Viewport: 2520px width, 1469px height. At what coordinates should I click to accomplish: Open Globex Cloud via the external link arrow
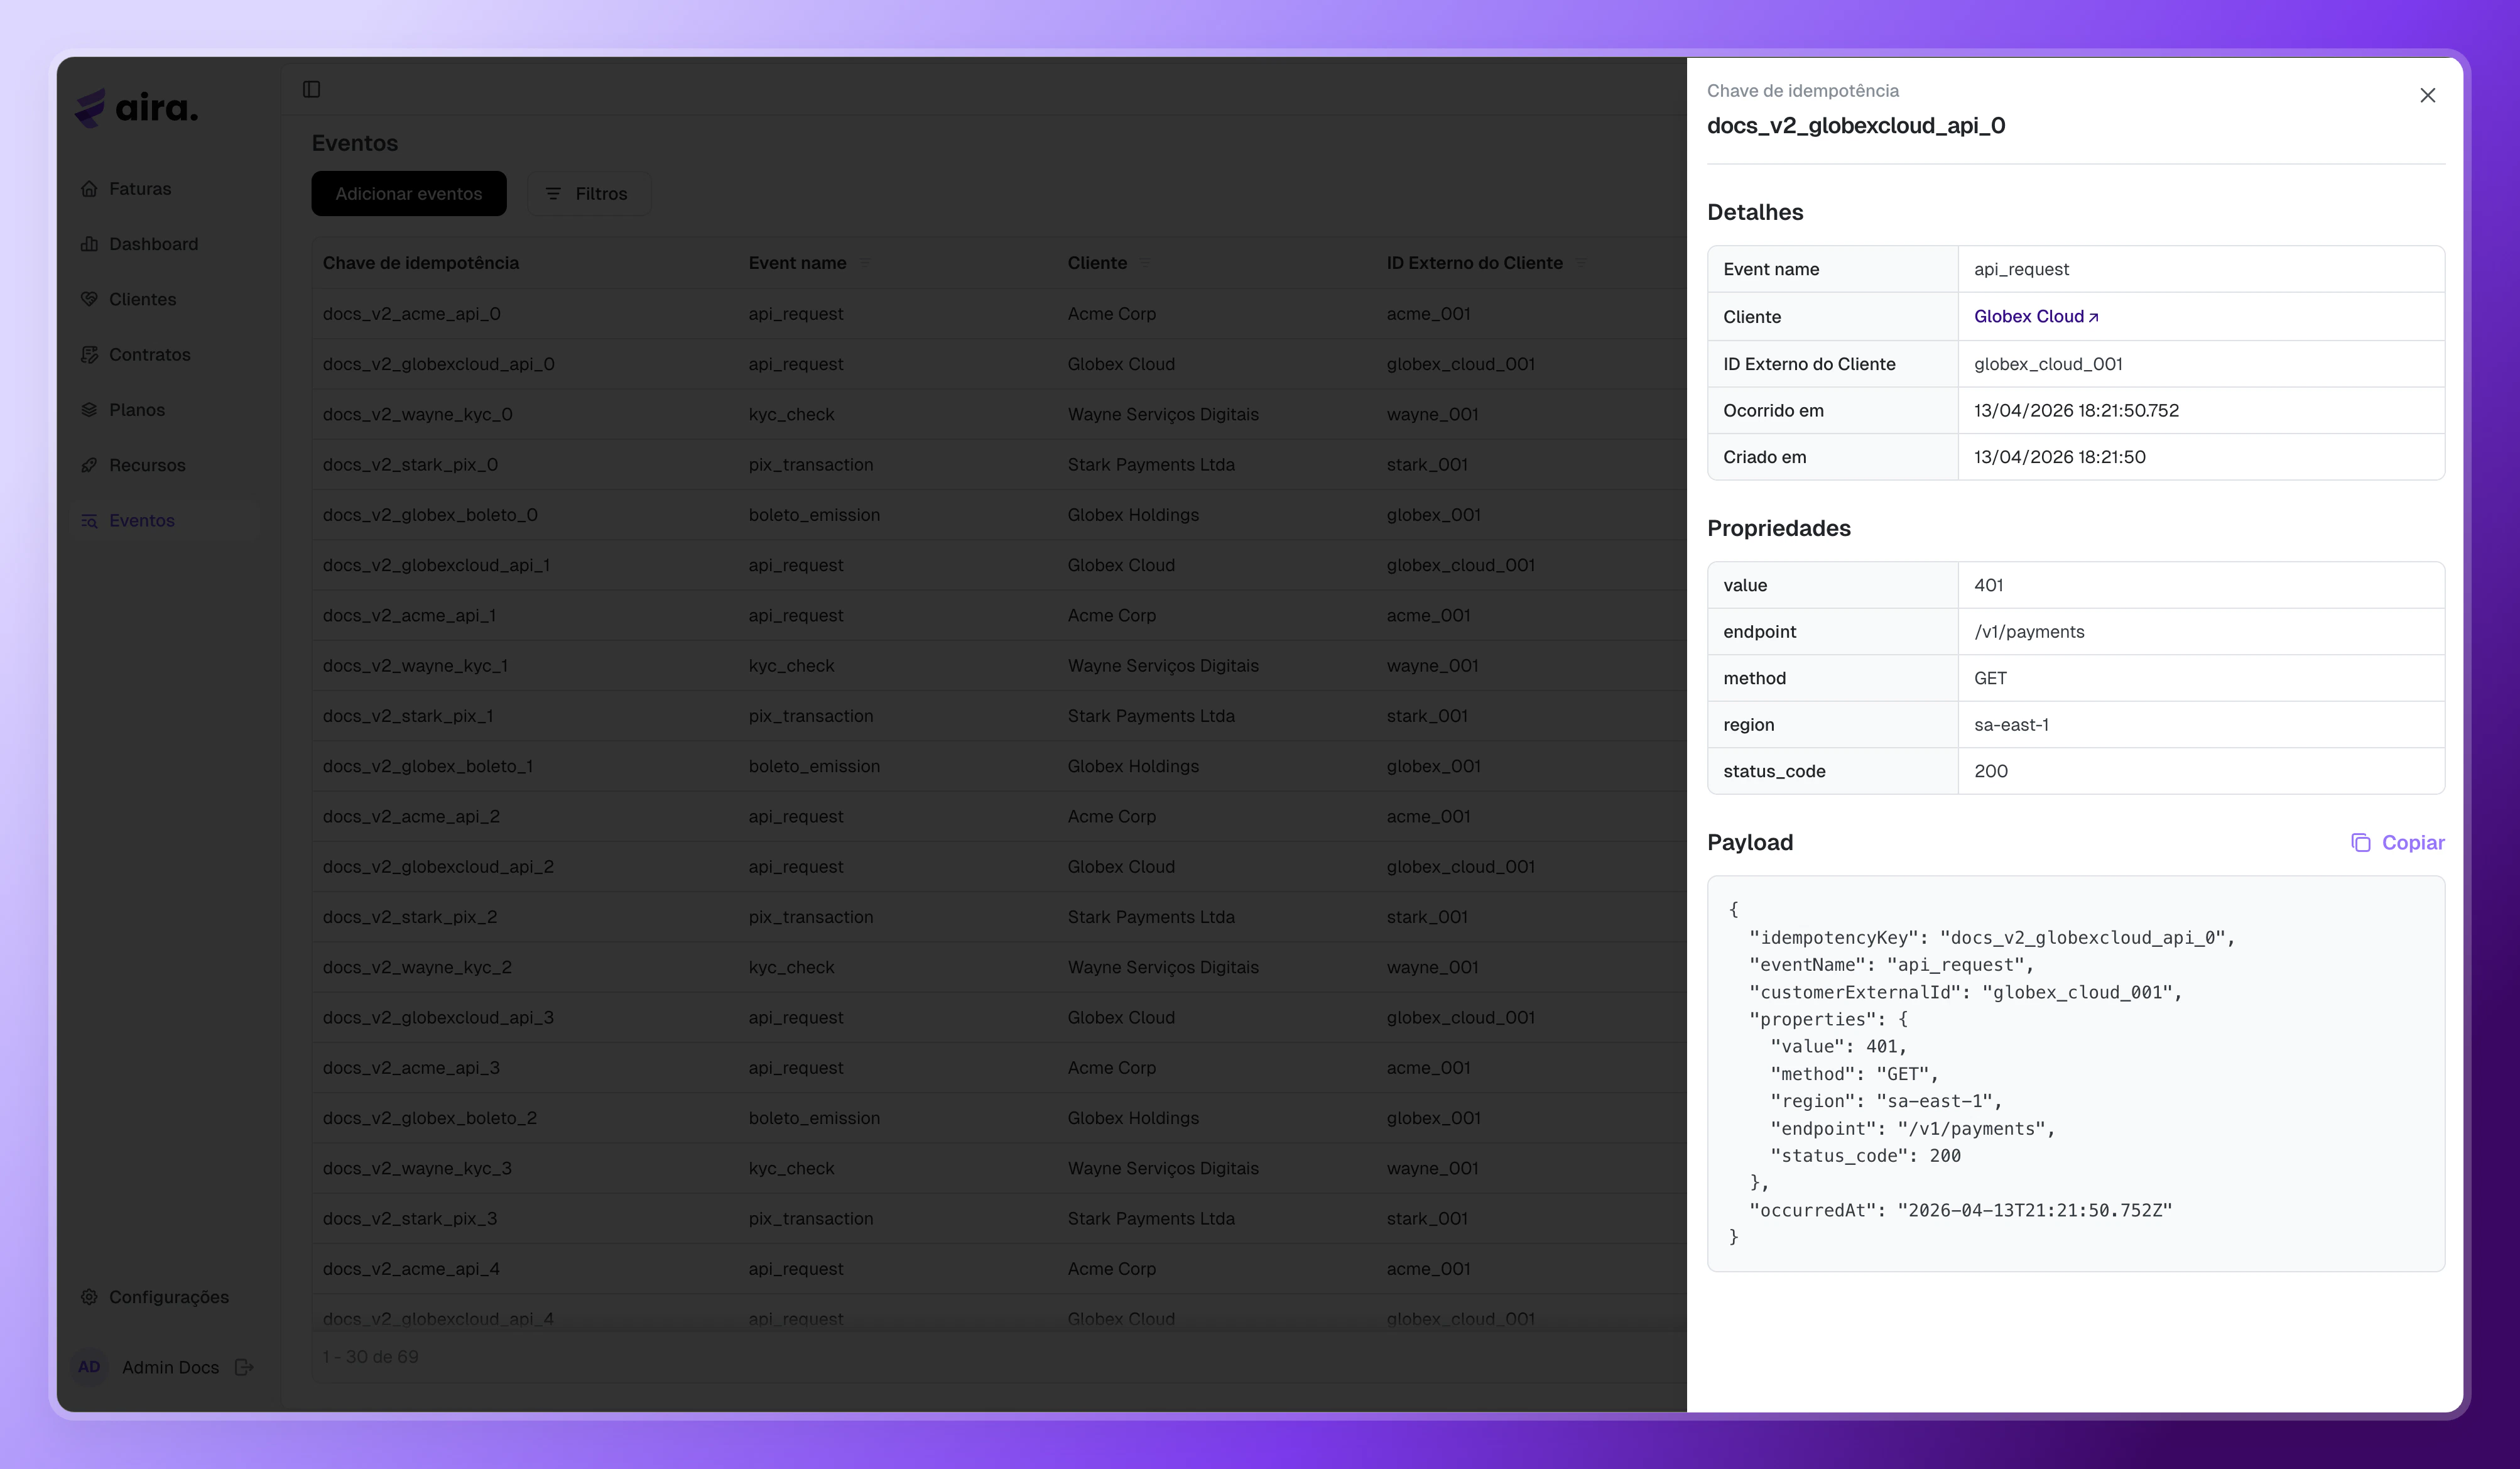coord(2093,316)
